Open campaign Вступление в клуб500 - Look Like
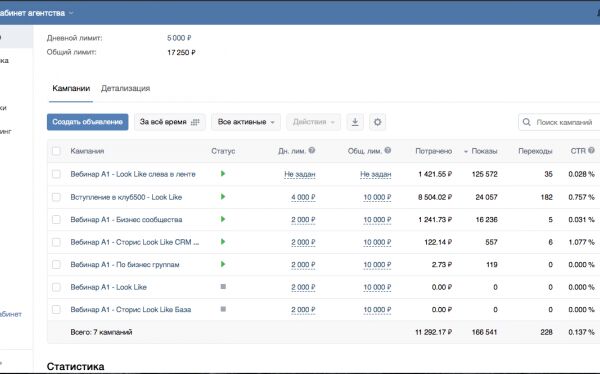The image size is (600, 374). pos(126,197)
